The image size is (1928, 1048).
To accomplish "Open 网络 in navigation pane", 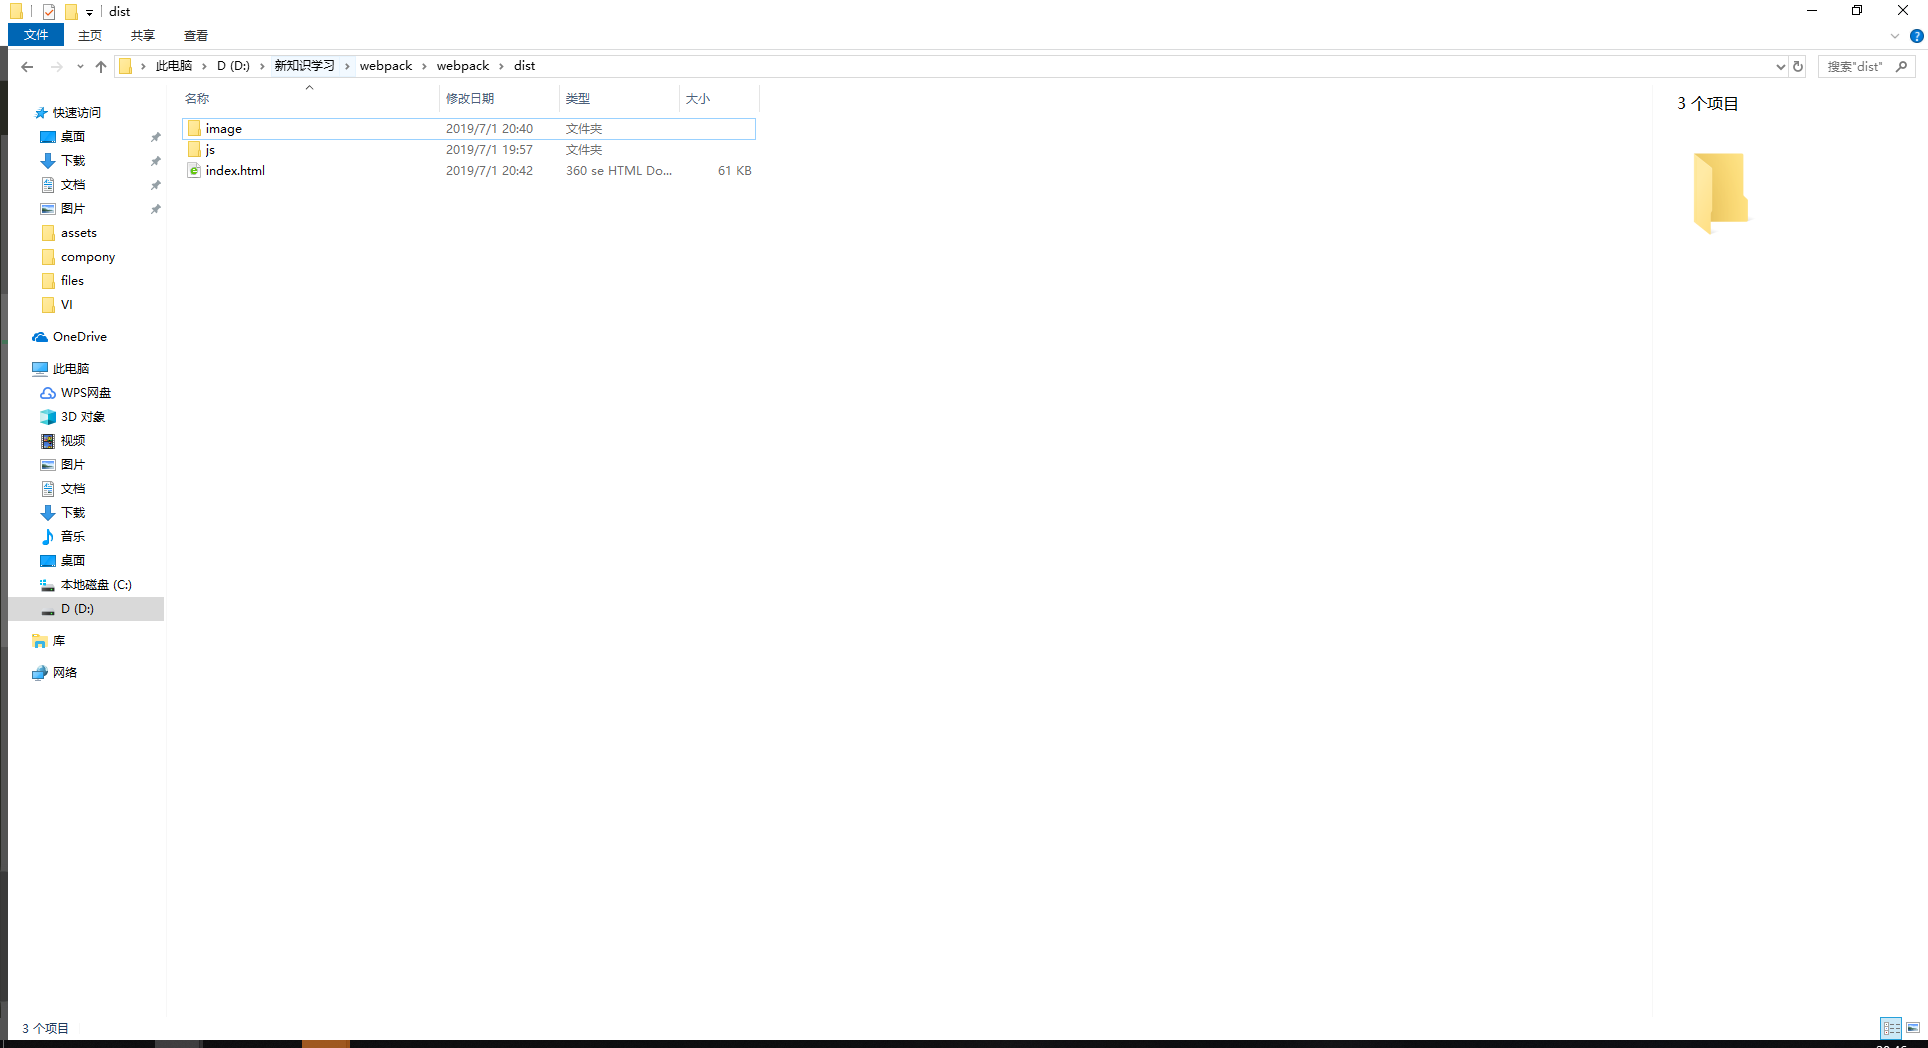I will [65, 673].
